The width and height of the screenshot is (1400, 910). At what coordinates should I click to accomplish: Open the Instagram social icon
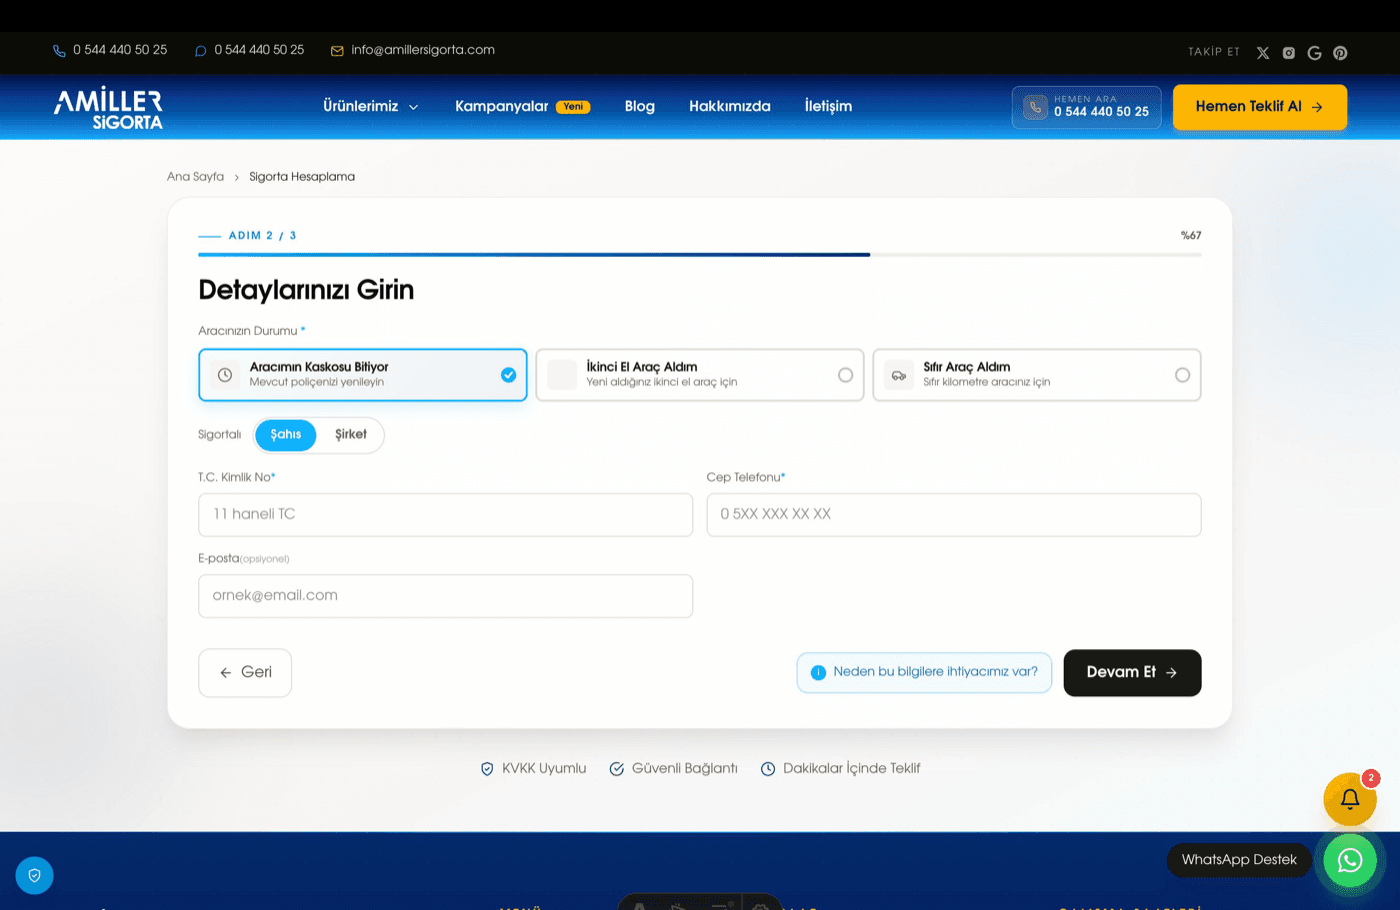1289,53
